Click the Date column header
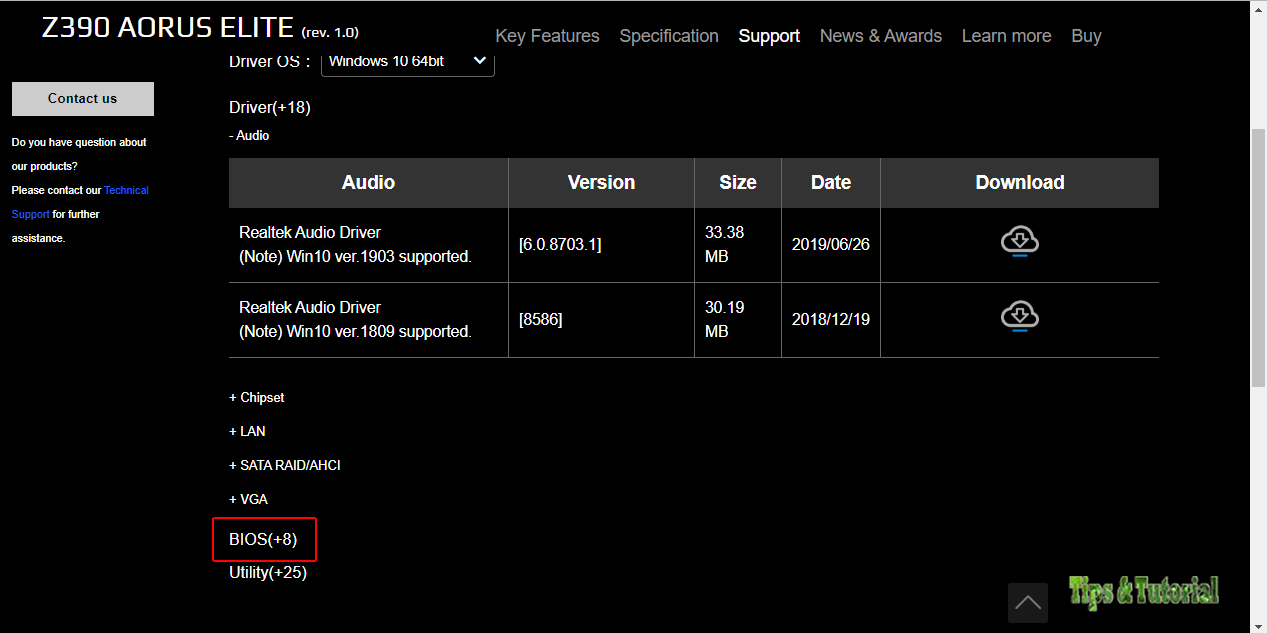The height and width of the screenshot is (633, 1267). [x=831, y=183]
